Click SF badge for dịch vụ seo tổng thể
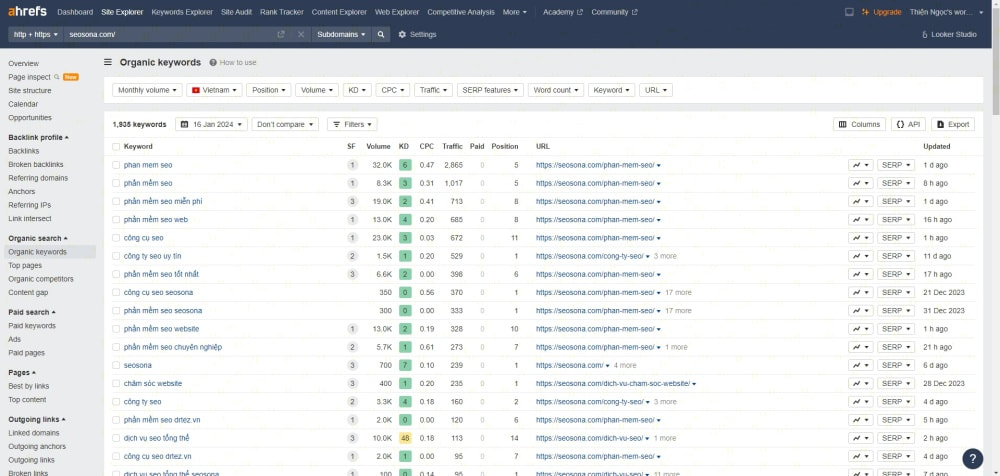The width and height of the screenshot is (1000, 476). [351, 438]
